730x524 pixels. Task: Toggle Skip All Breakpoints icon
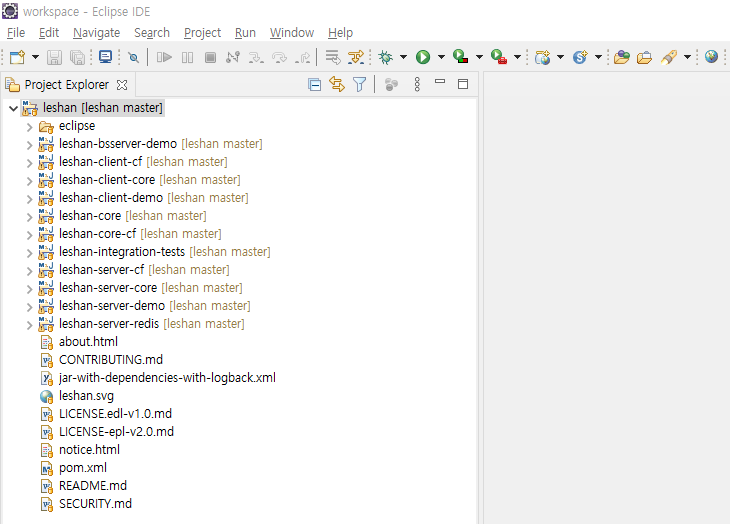[134, 57]
